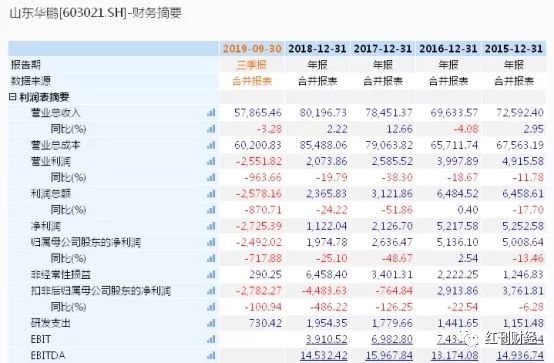This screenshot has height=363, width=554.
Task: Open chart icon for 非经常性损益 row
Action: [211, 275]
